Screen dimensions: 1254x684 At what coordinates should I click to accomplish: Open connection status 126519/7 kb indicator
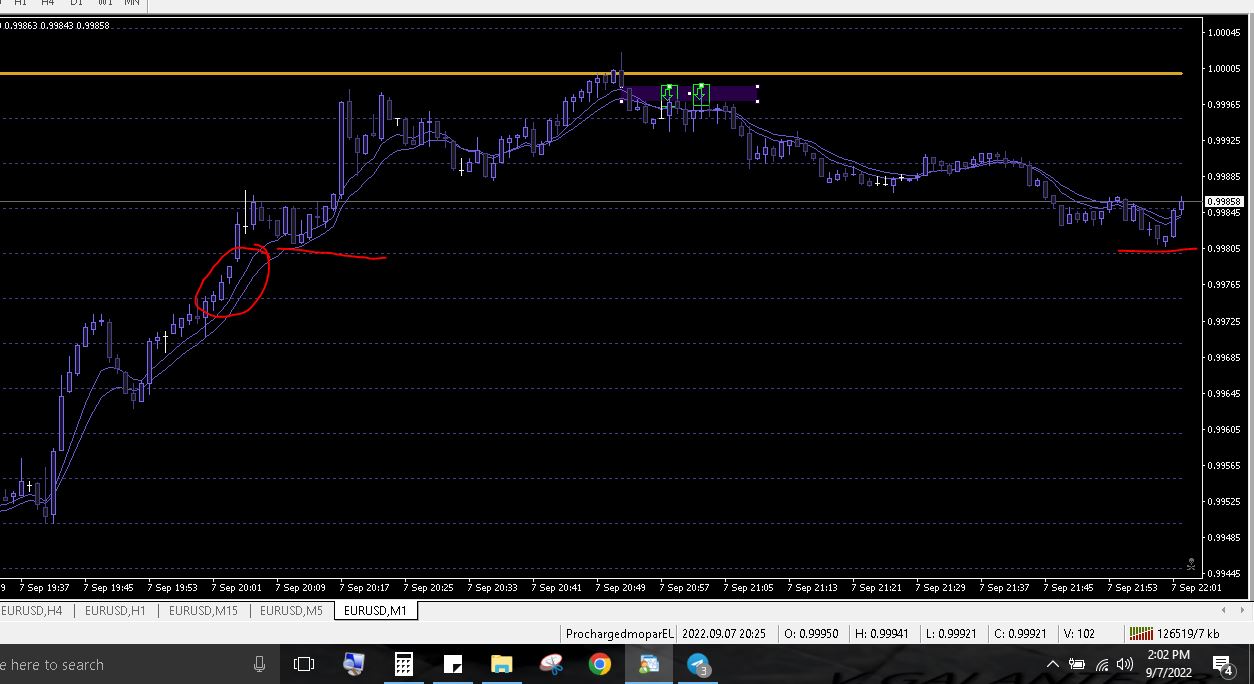[1174, 634]
